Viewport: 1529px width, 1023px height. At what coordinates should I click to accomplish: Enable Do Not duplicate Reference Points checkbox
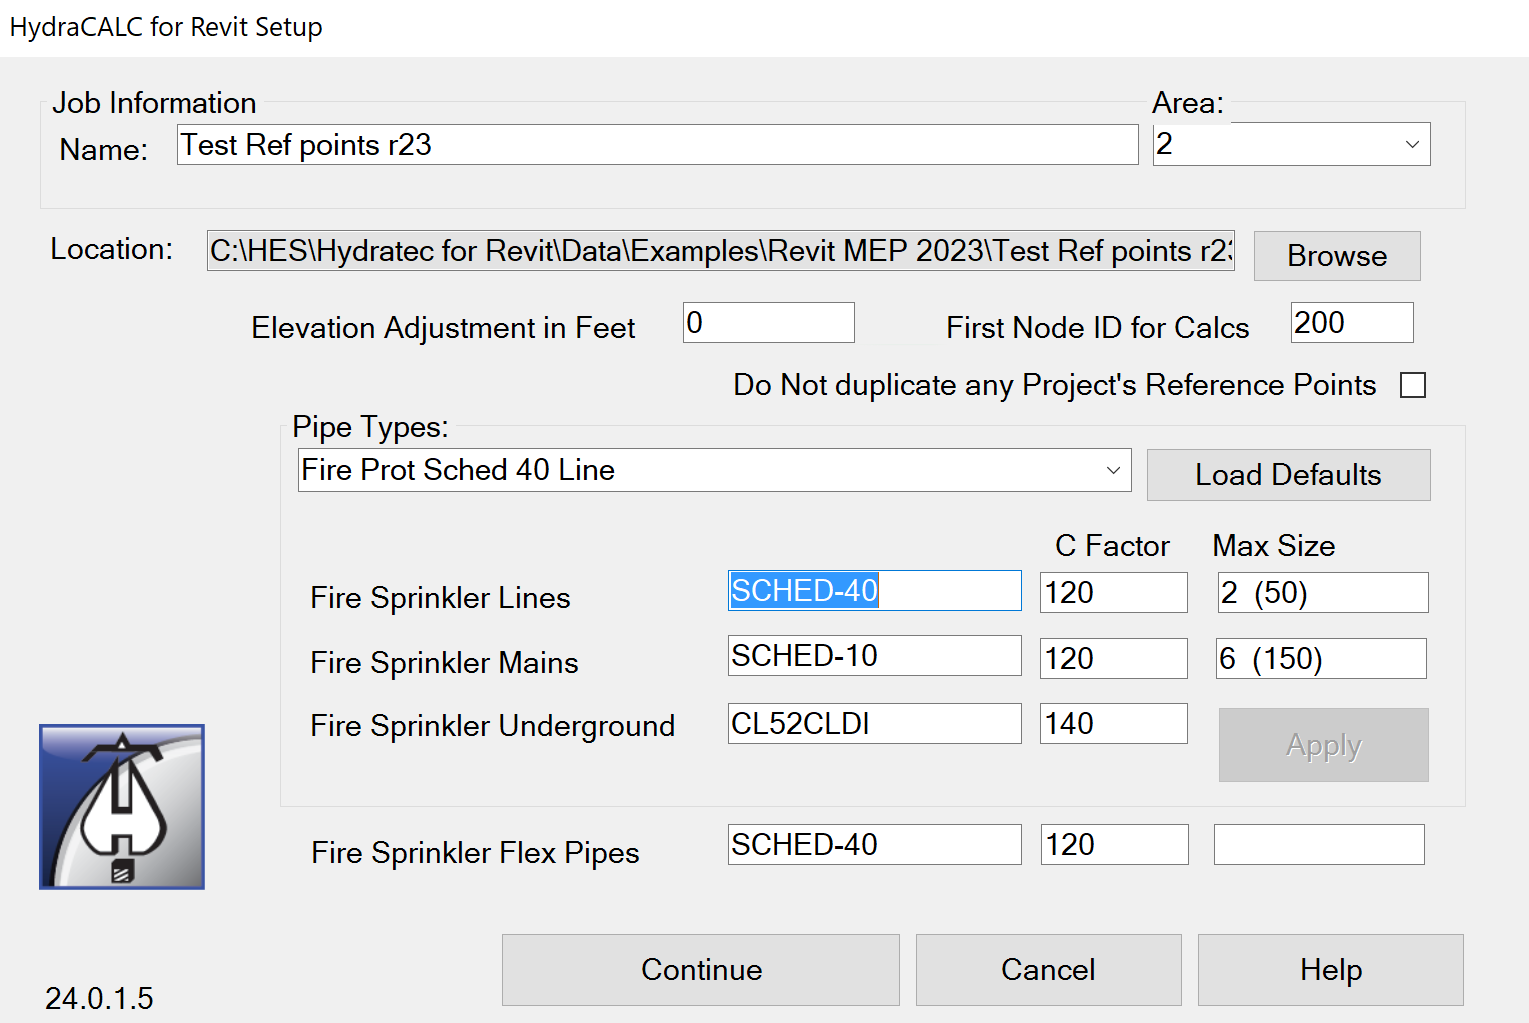1413,385
